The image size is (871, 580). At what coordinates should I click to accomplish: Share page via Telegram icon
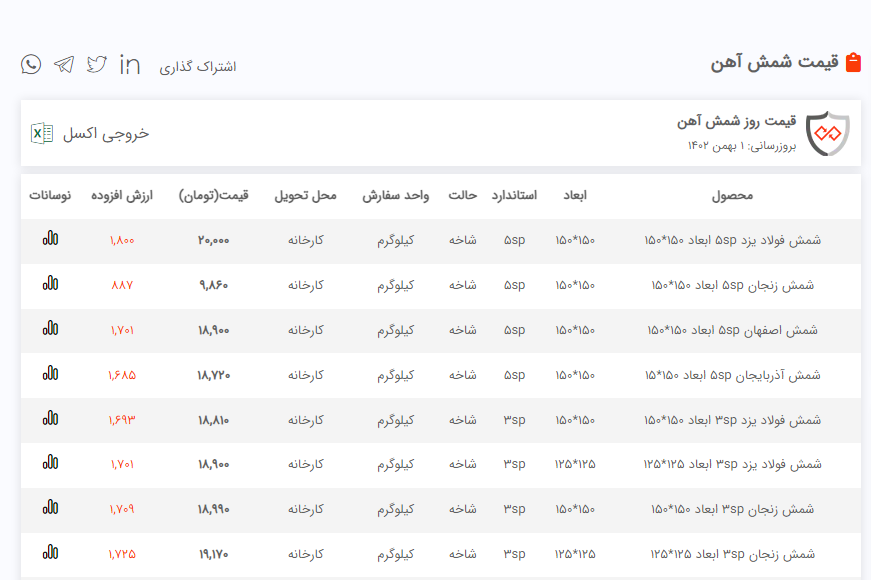[64, 65]
